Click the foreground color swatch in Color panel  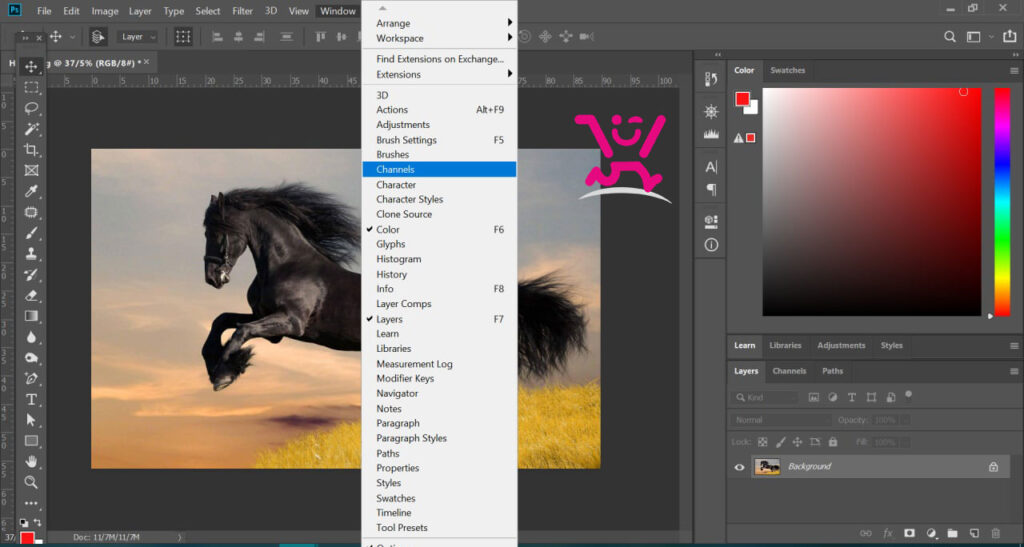743,99
